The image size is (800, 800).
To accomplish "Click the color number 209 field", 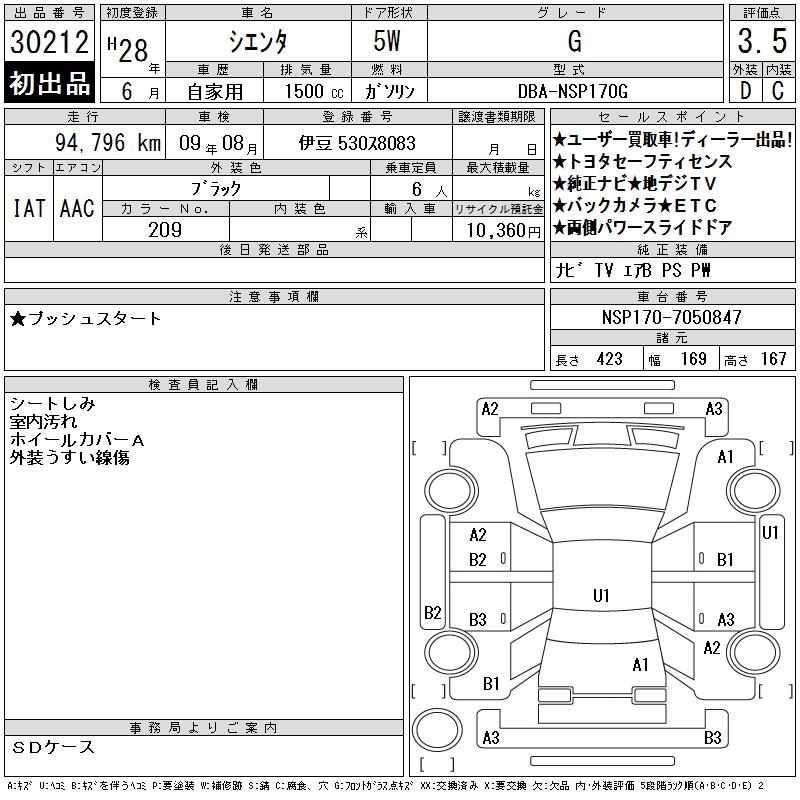I will coord(165,230).
